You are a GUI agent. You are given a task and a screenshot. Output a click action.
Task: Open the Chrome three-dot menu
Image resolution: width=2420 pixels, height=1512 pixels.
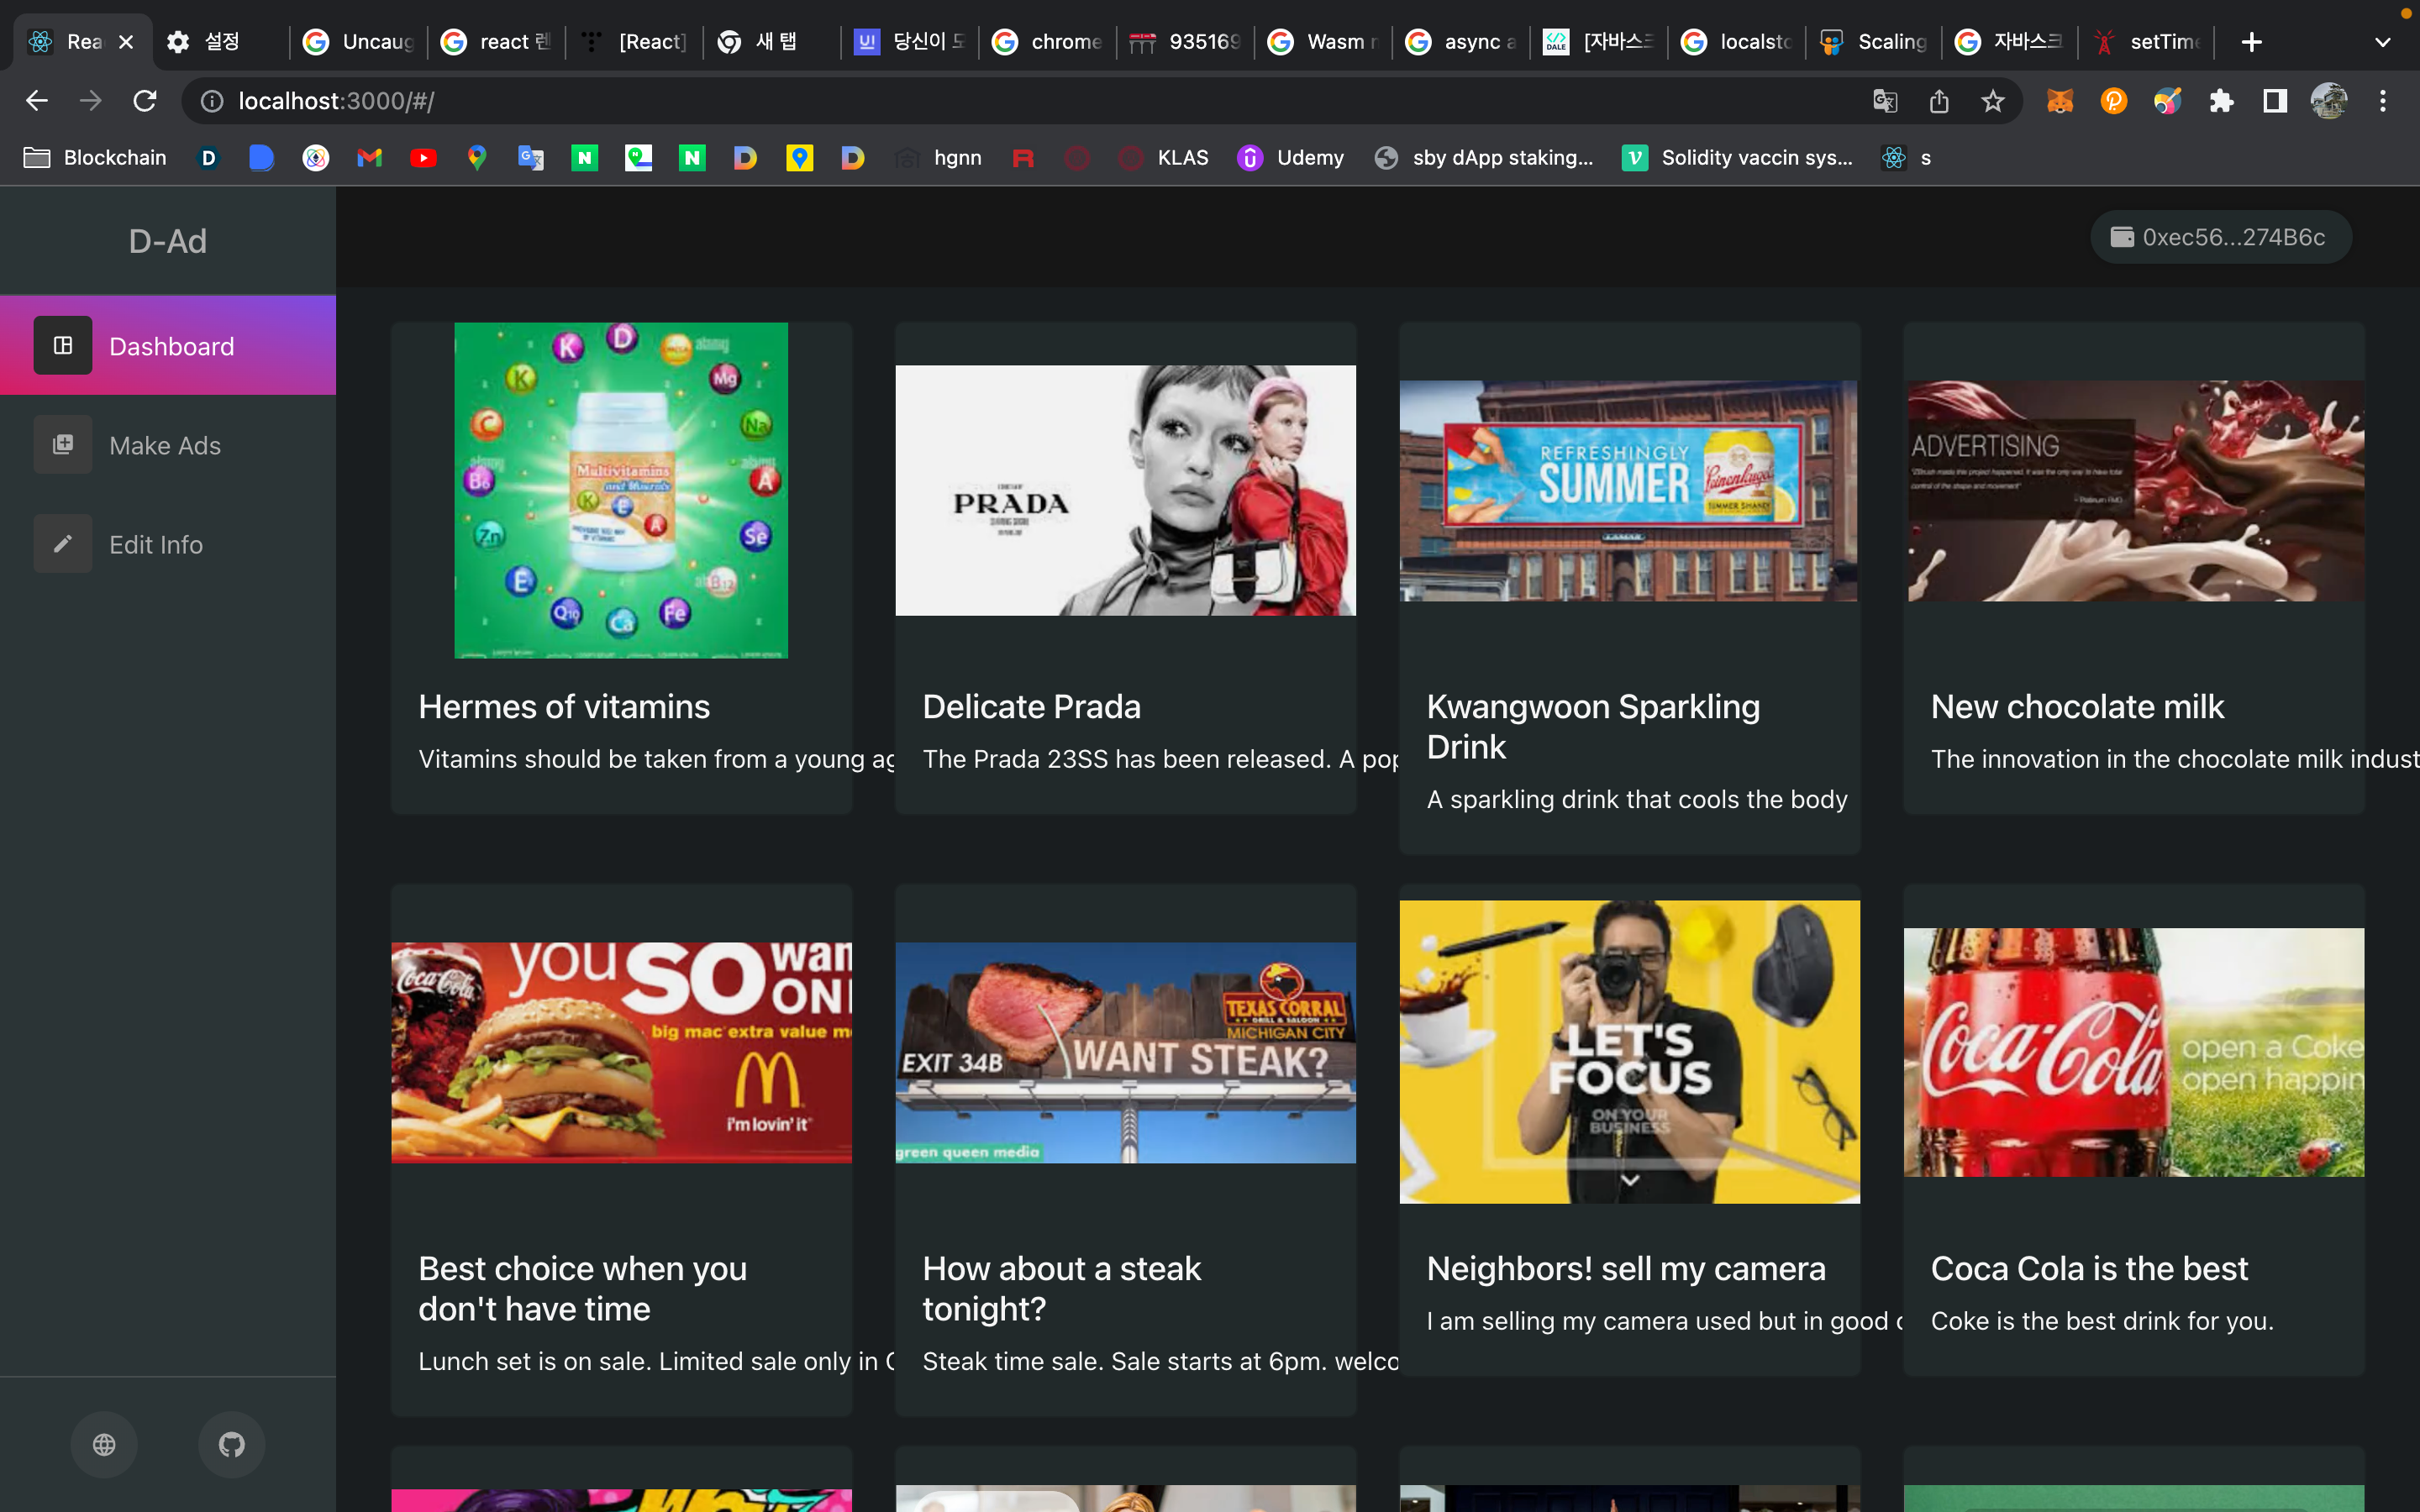pyautogui.click(x=2383, y=101)
